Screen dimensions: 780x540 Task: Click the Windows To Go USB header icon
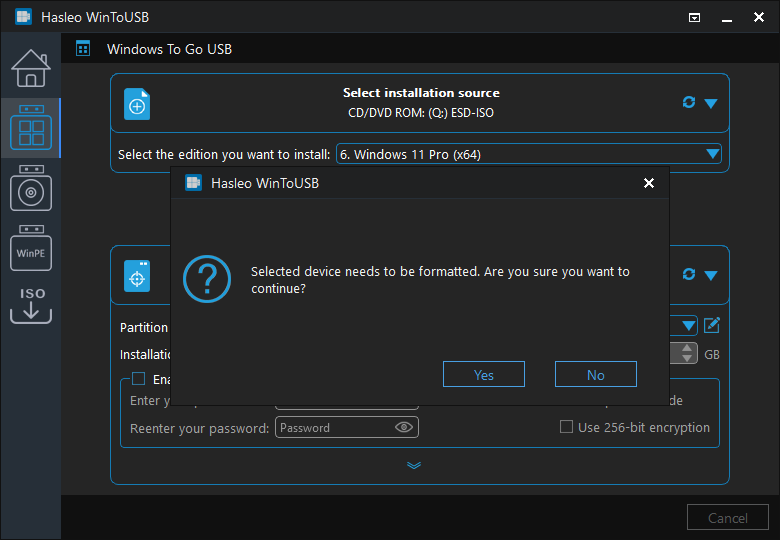click(x=83, y=49)
